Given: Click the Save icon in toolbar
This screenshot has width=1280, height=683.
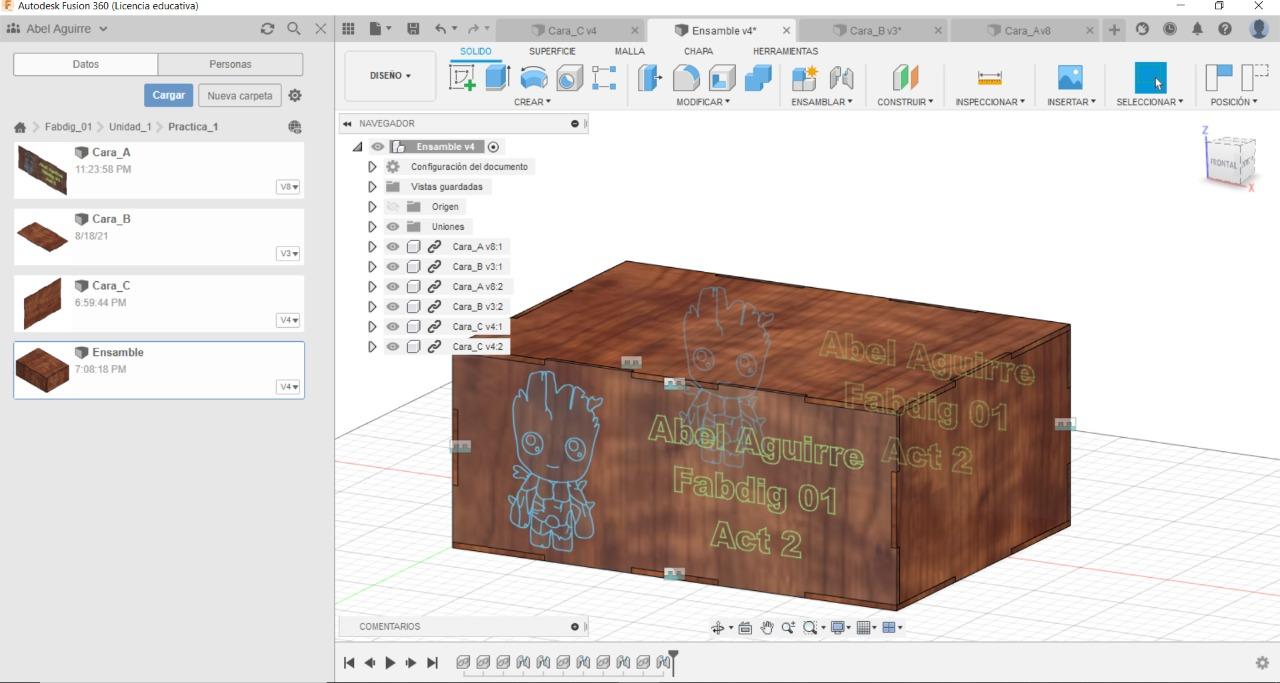Looking at the screenshot, I should pos(413,30).
